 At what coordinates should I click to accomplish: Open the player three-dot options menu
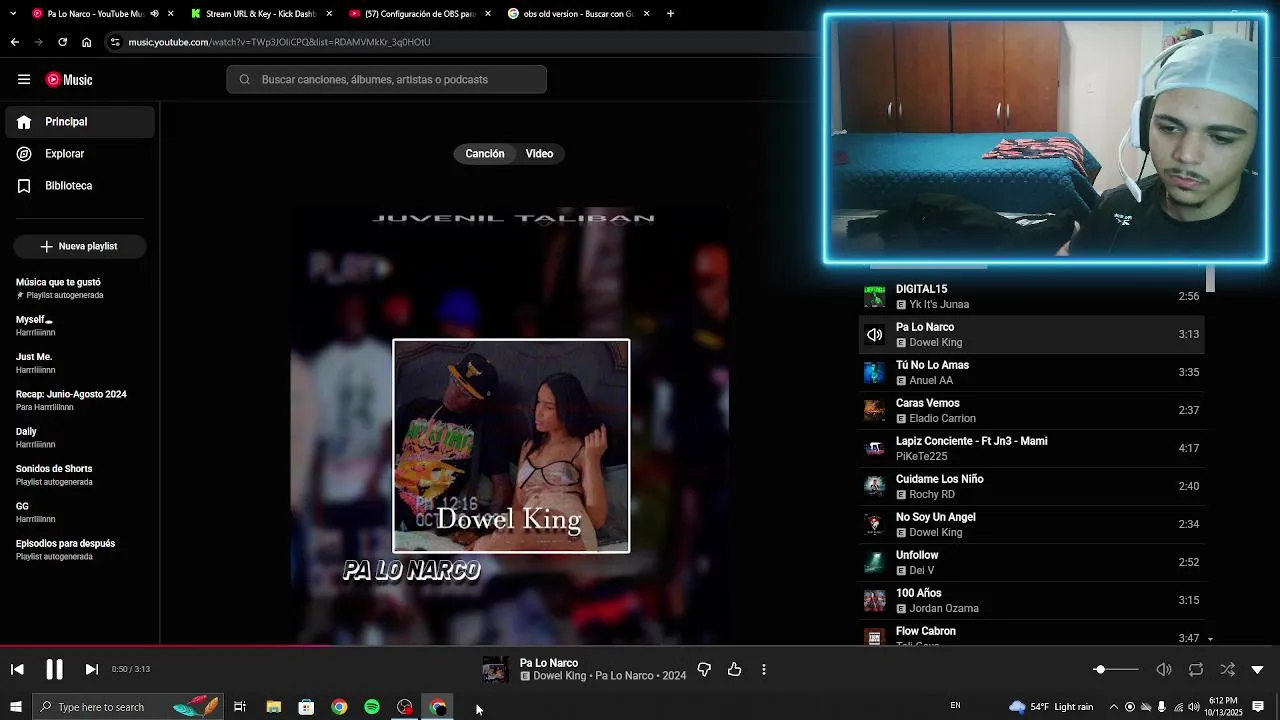click(x=764, y=669)
